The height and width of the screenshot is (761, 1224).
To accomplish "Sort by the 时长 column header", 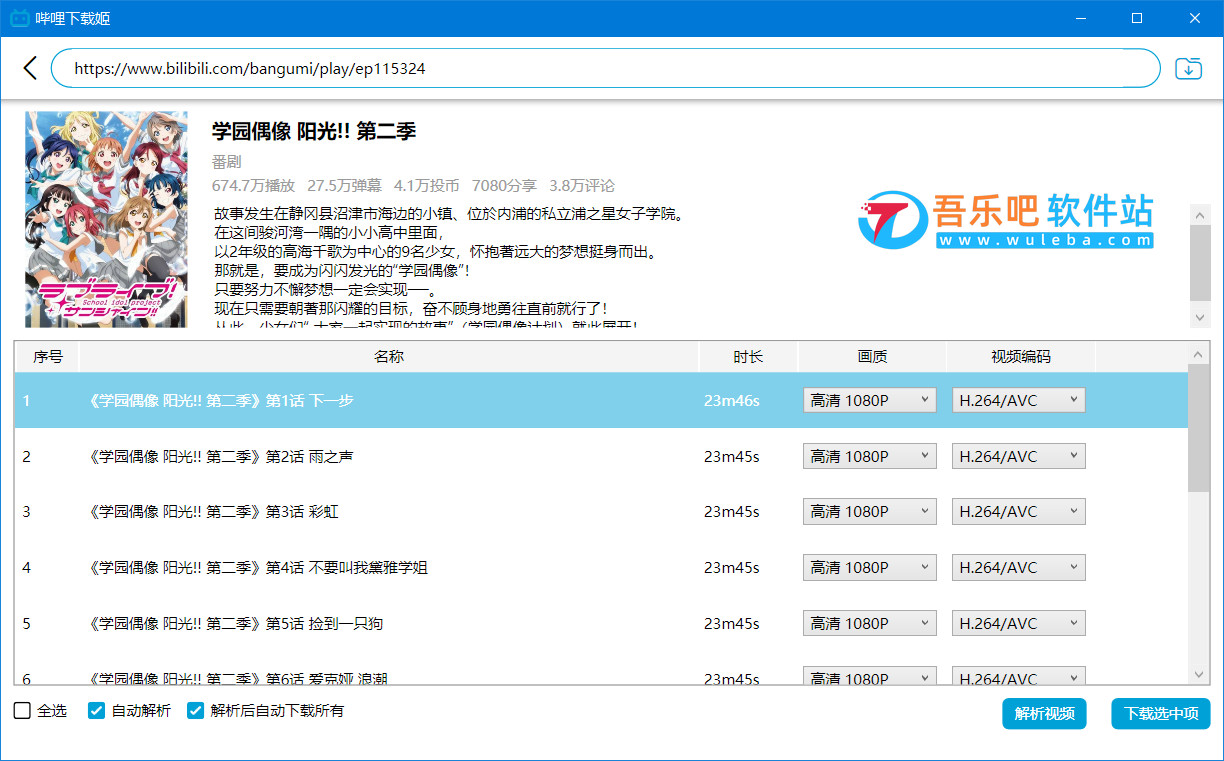I will coord(748,357).
